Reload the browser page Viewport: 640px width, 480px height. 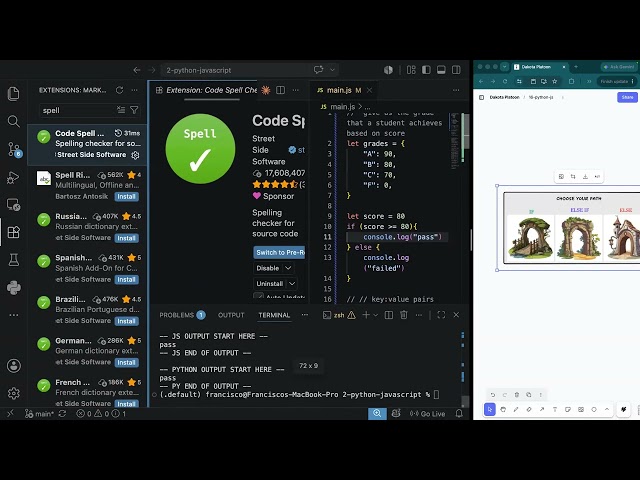pyautogui.click(x=505, y=81)
